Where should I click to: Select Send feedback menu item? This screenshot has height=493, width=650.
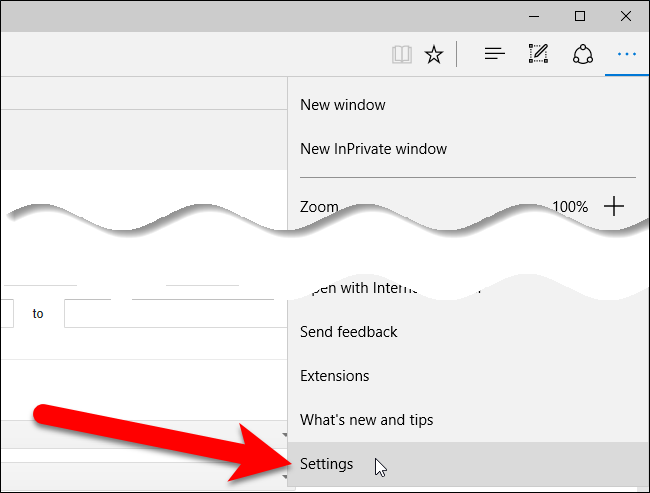pyautogui.click(x=468, y=332)
